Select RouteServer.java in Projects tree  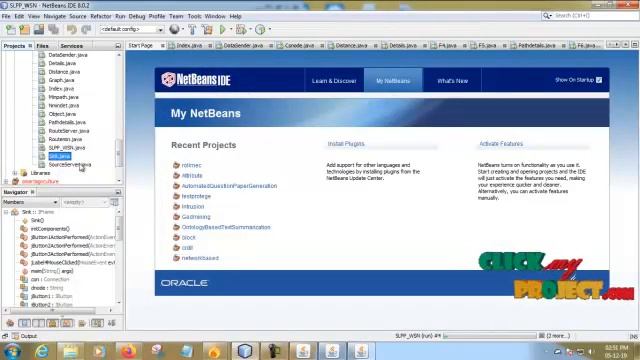click(x=69, y=131)
